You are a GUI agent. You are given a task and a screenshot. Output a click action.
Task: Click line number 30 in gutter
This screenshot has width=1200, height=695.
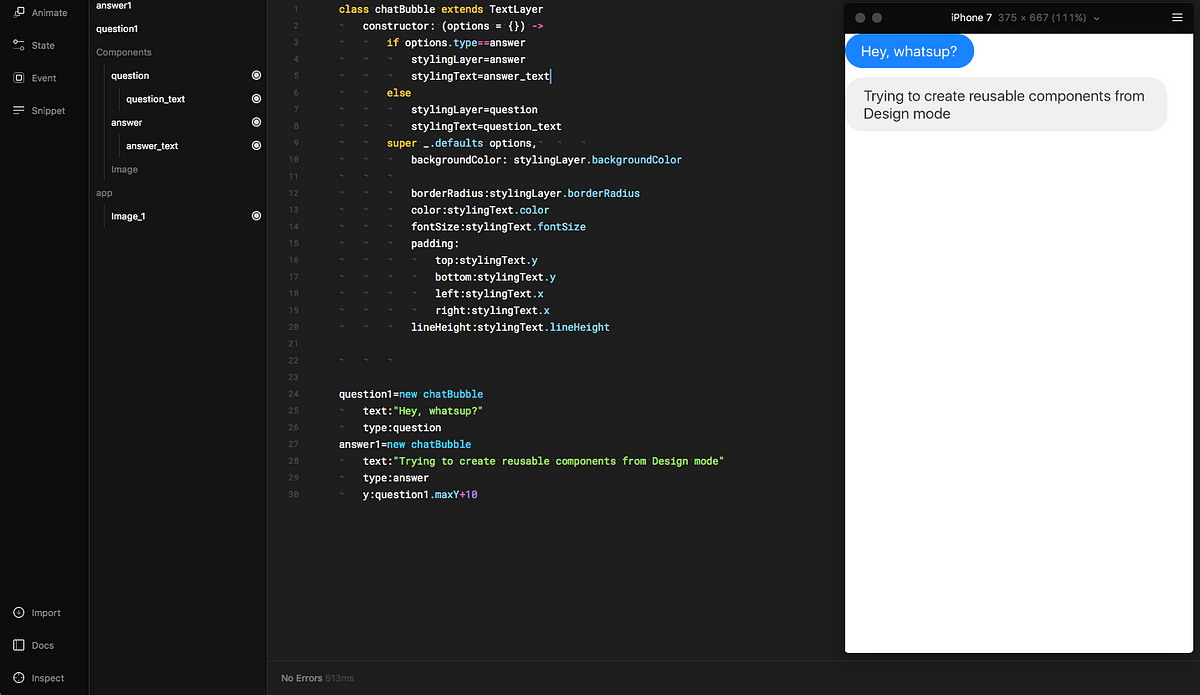coord(293,495)
